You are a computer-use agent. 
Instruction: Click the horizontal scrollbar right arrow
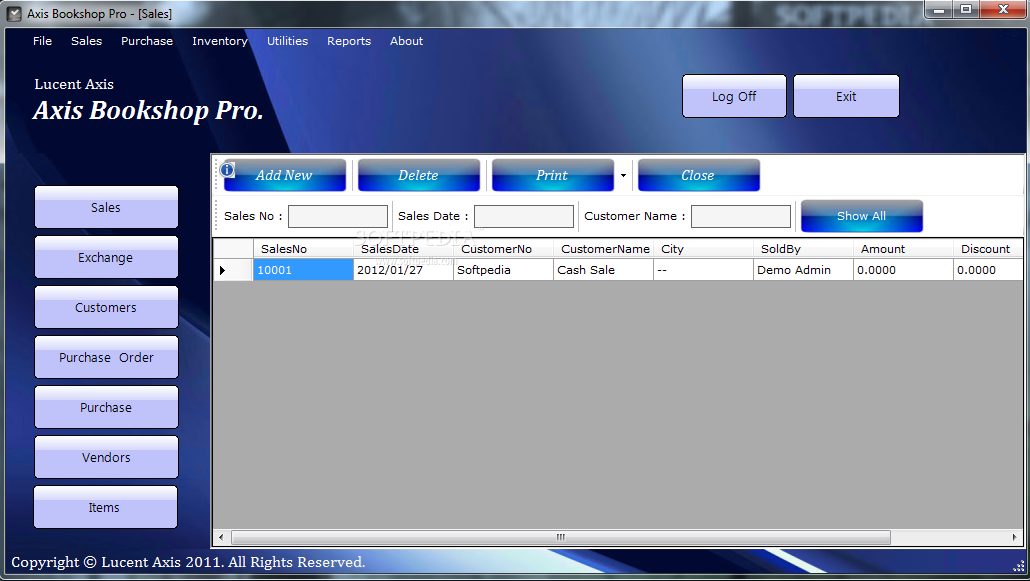coord(1015,537)
